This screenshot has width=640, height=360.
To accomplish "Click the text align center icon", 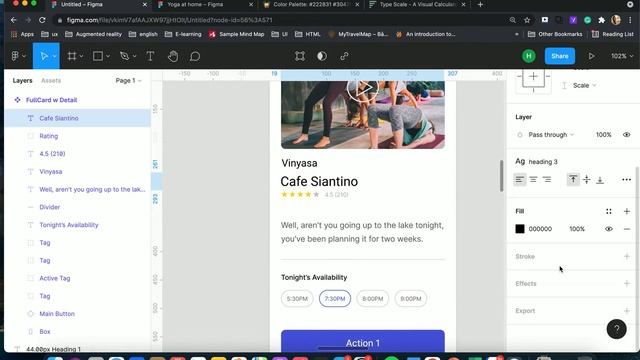I will tap(533, 180).
